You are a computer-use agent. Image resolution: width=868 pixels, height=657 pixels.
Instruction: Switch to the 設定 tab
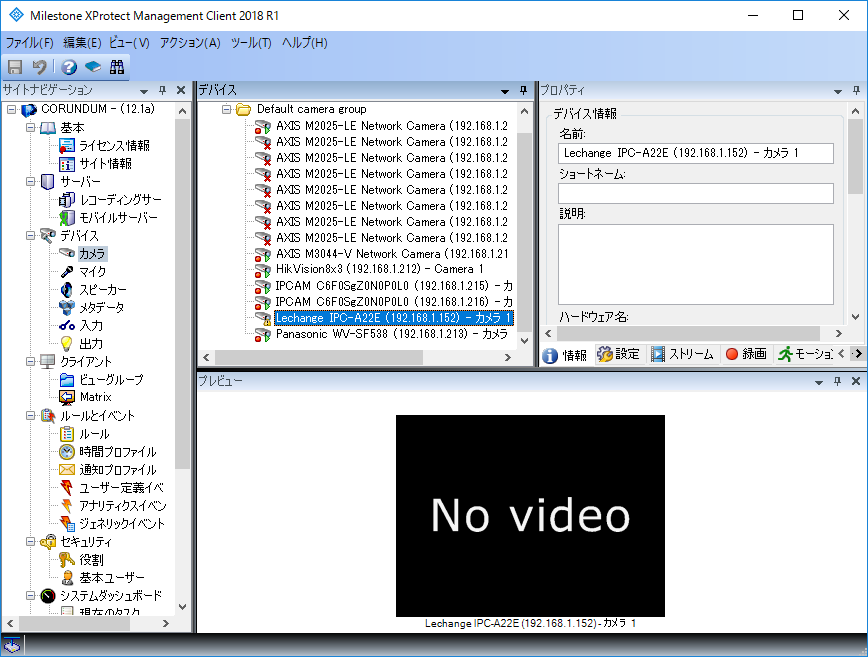pyautogui.click(x=619, y=354)
